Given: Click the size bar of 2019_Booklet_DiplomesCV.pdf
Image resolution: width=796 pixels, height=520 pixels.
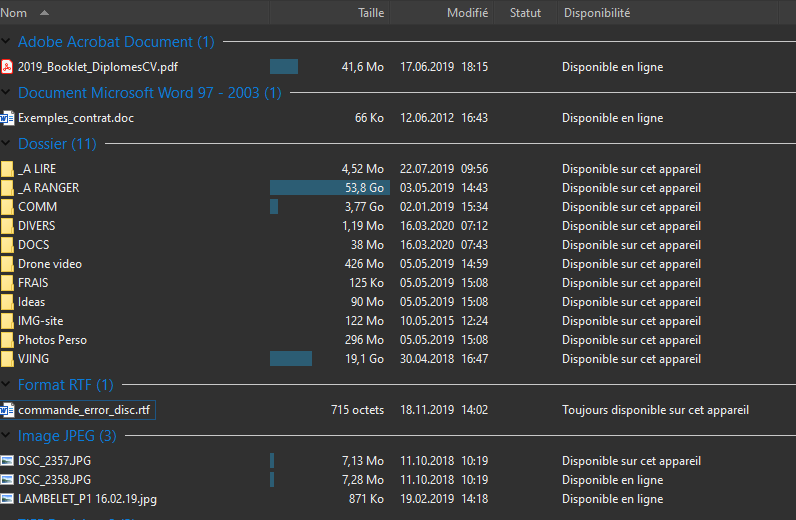Looking at the screenshot, I should pyautogui.click(x=284, y=67).
